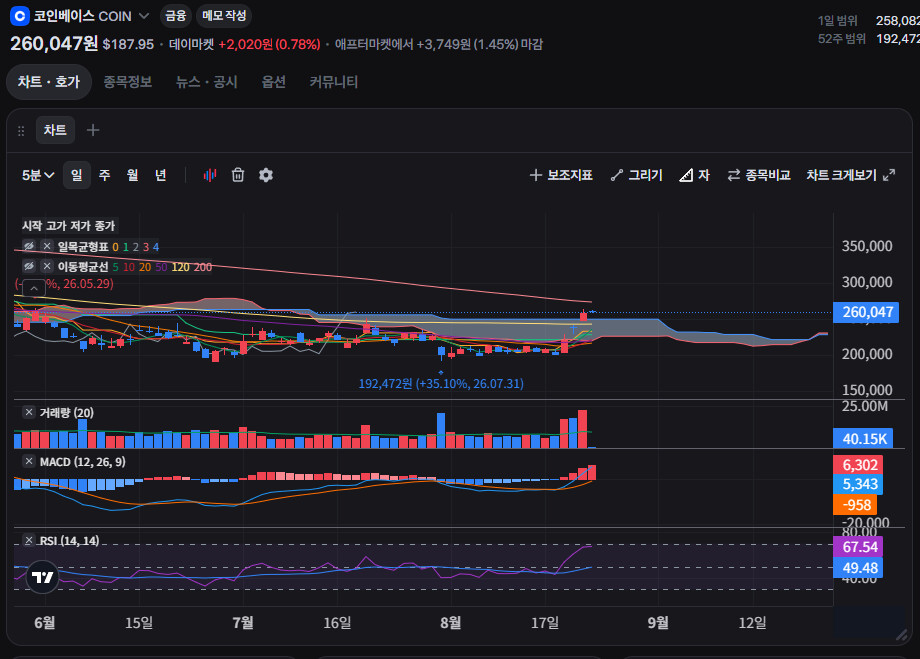
Task: Add a new chart tab with plus icon
Action: point(93,130)
